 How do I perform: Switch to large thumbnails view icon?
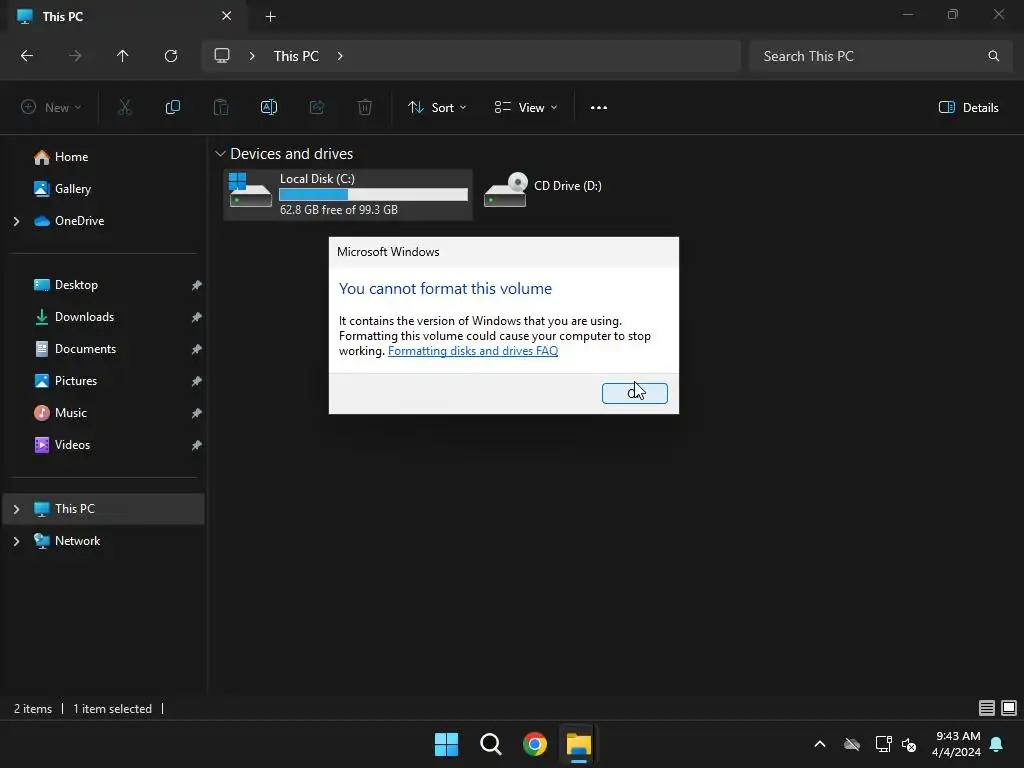click(x=1009, y=708)
